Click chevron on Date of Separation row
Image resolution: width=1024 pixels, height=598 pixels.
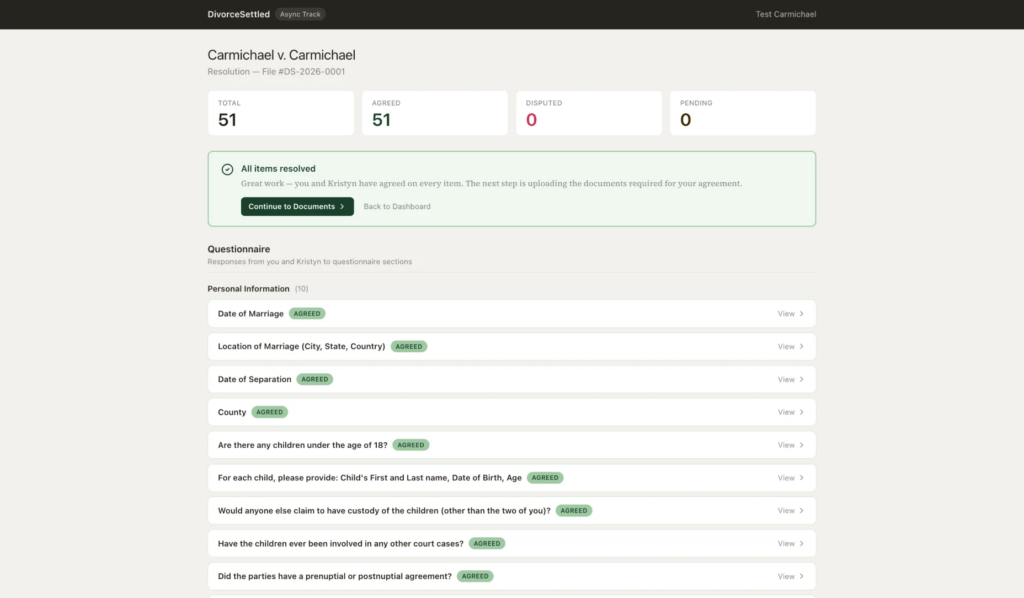tap(802, 379)
